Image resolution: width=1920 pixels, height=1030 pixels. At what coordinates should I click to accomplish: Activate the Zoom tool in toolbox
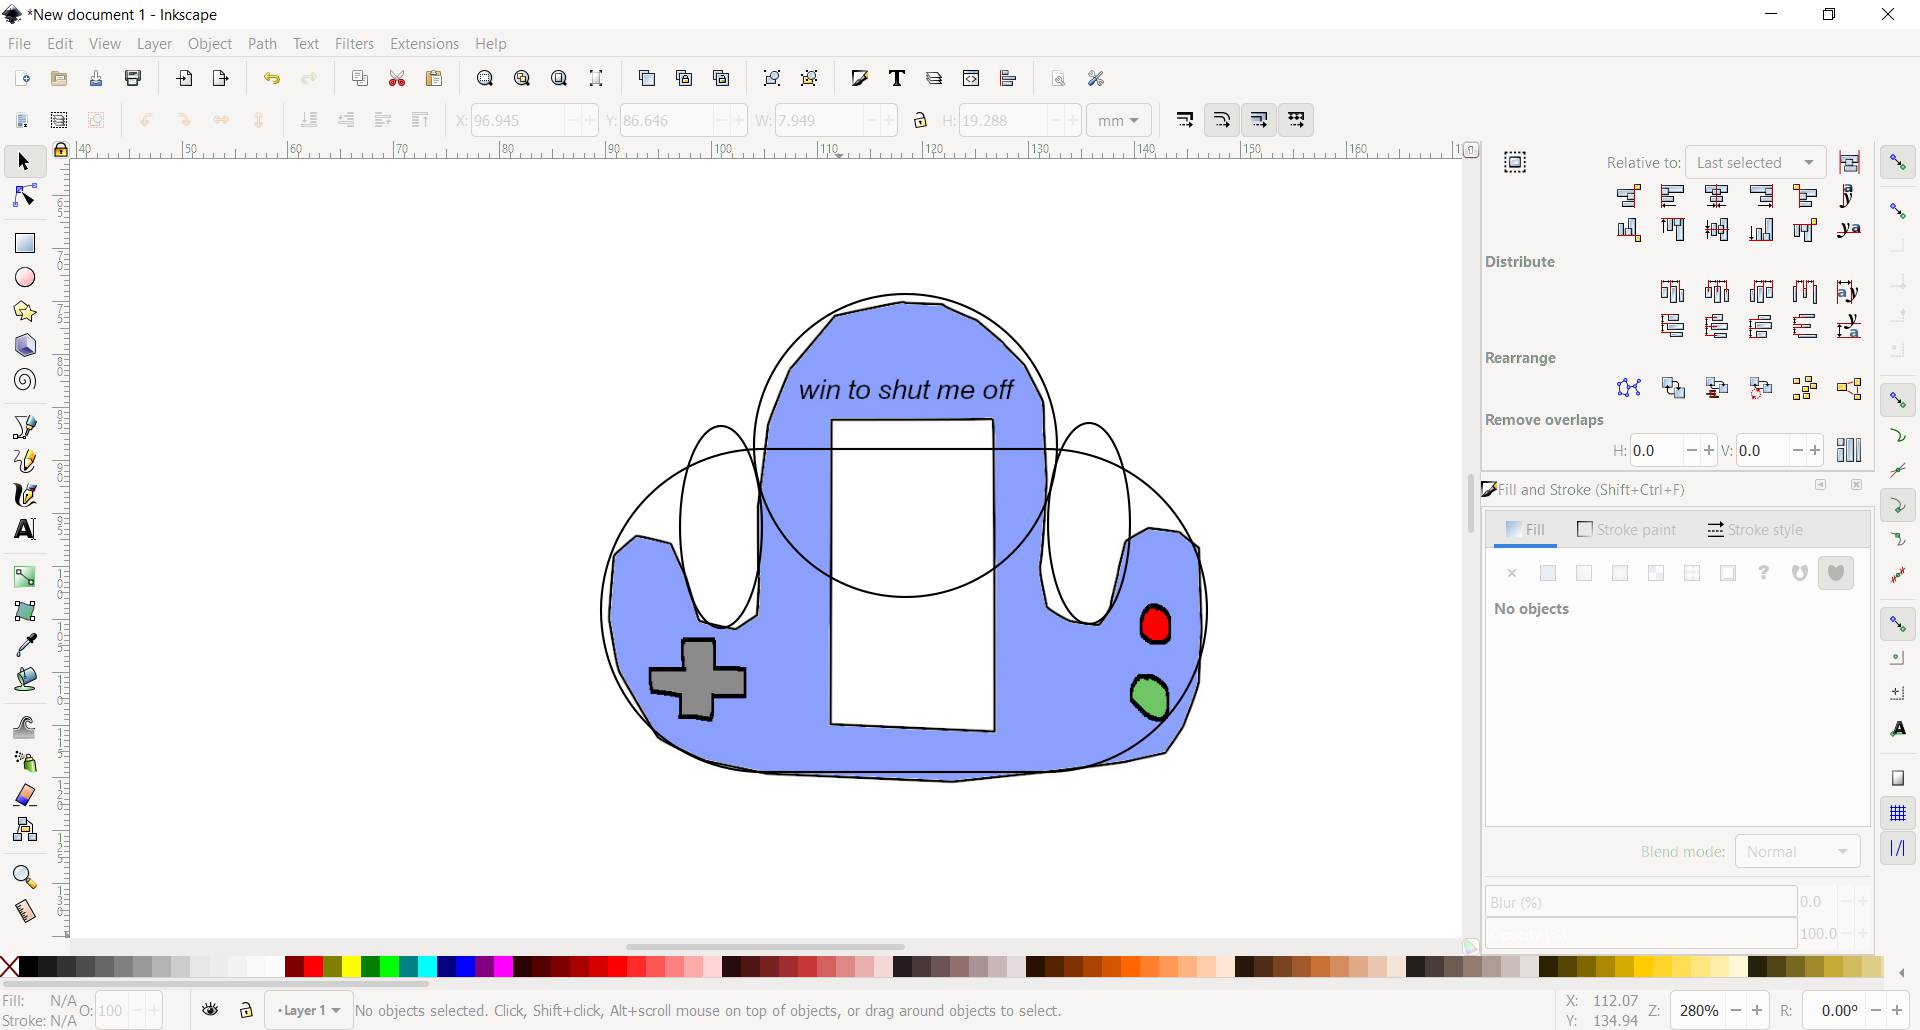coord(24,878)
